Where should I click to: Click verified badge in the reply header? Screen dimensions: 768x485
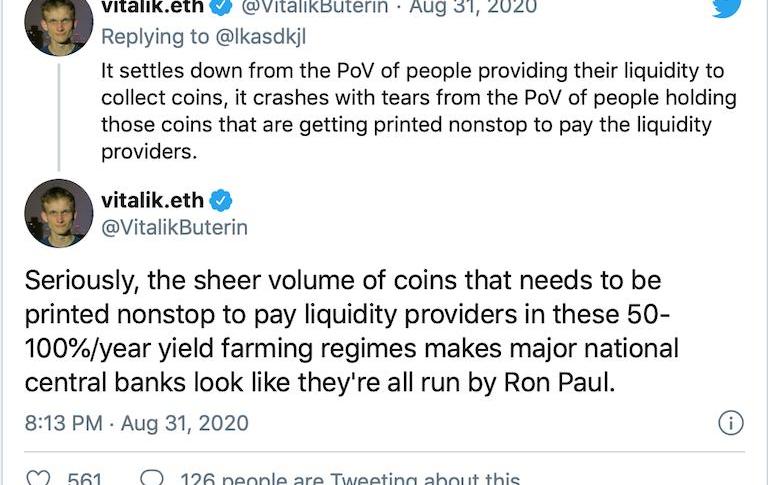(x=221, y=7)
